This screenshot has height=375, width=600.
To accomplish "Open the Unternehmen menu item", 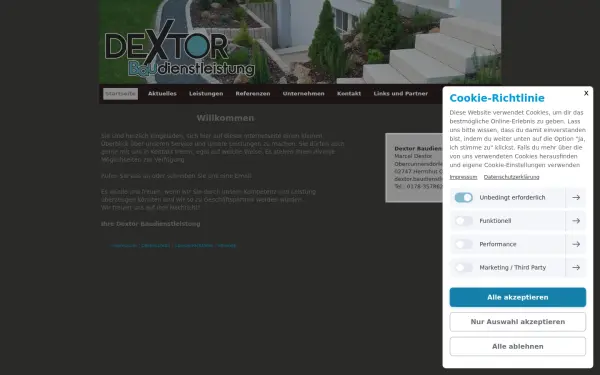I will 303,93.
